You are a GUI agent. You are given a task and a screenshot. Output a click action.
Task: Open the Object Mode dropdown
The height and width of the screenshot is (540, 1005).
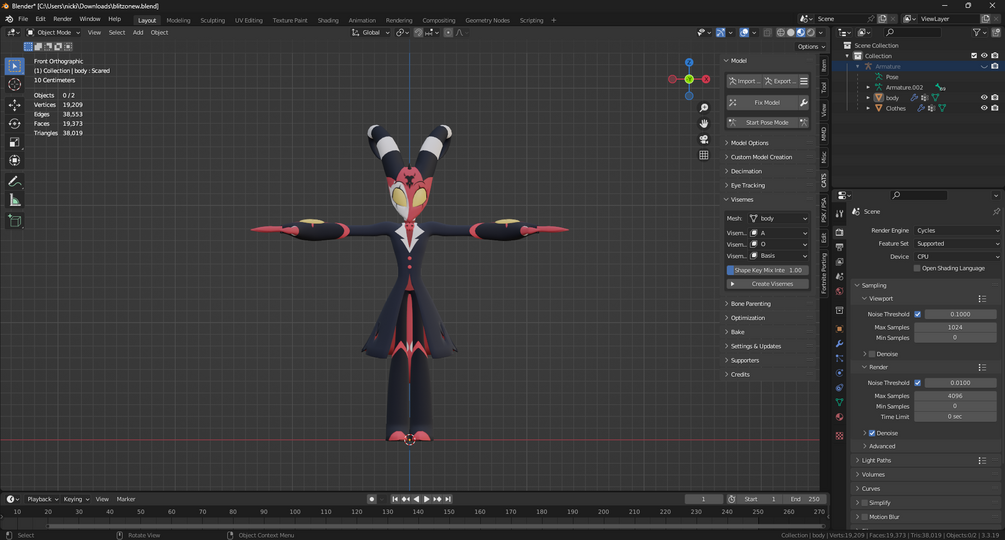point(53,33)
